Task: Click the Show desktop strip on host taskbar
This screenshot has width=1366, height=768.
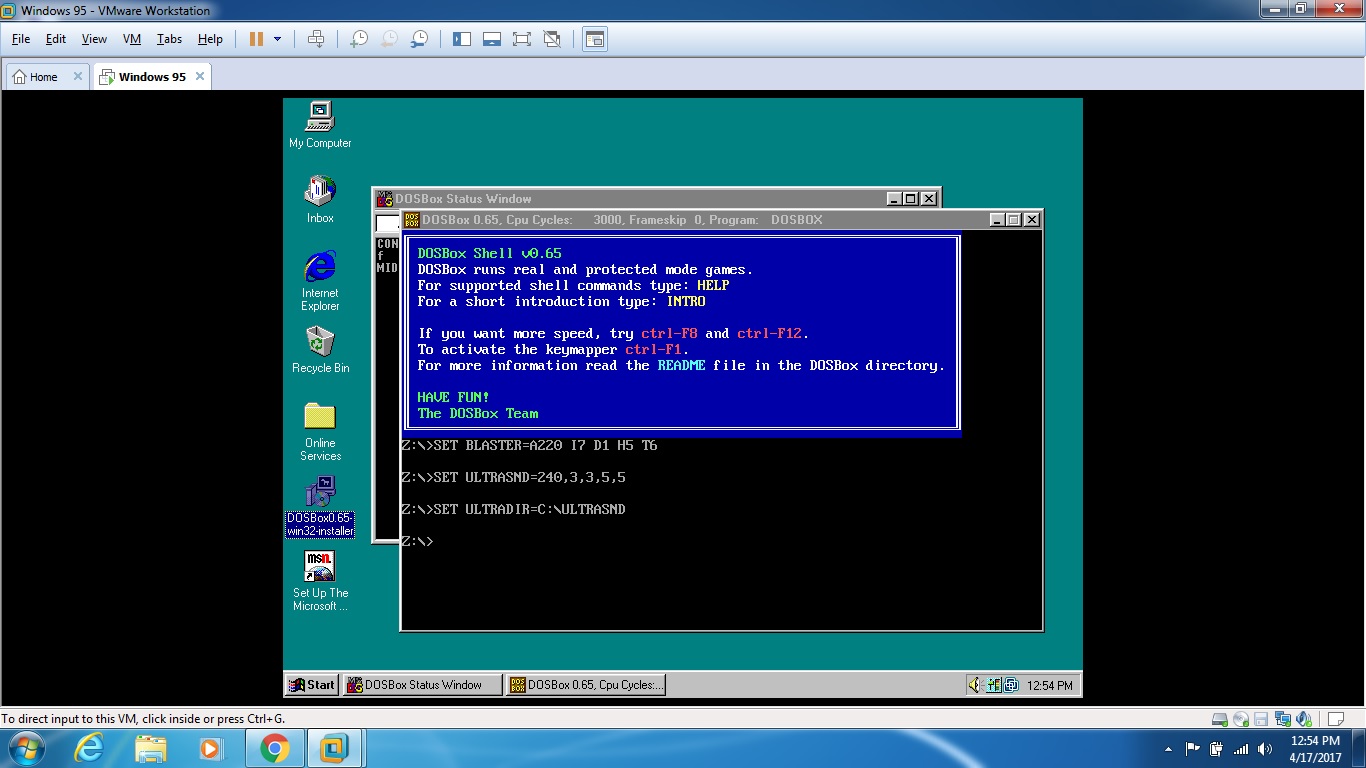Action: click(x=1359, y=748)
